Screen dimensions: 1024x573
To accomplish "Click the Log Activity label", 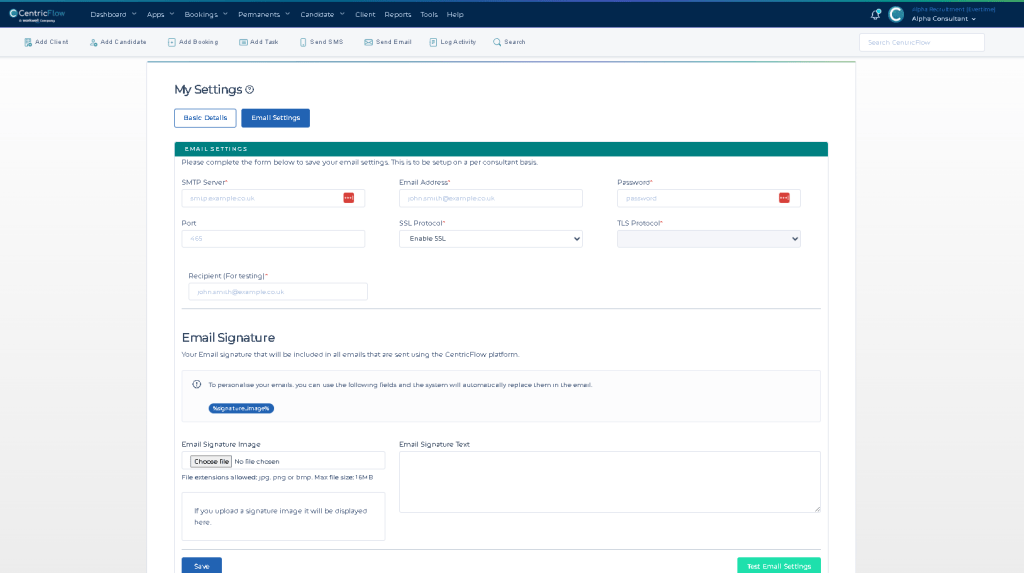I will pos(458,42).
